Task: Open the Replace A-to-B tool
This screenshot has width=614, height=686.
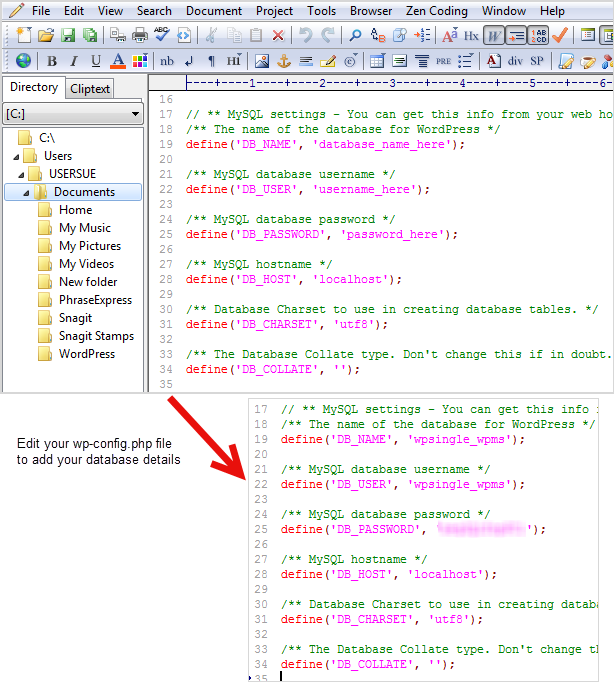Action: (x=377, y=35)
